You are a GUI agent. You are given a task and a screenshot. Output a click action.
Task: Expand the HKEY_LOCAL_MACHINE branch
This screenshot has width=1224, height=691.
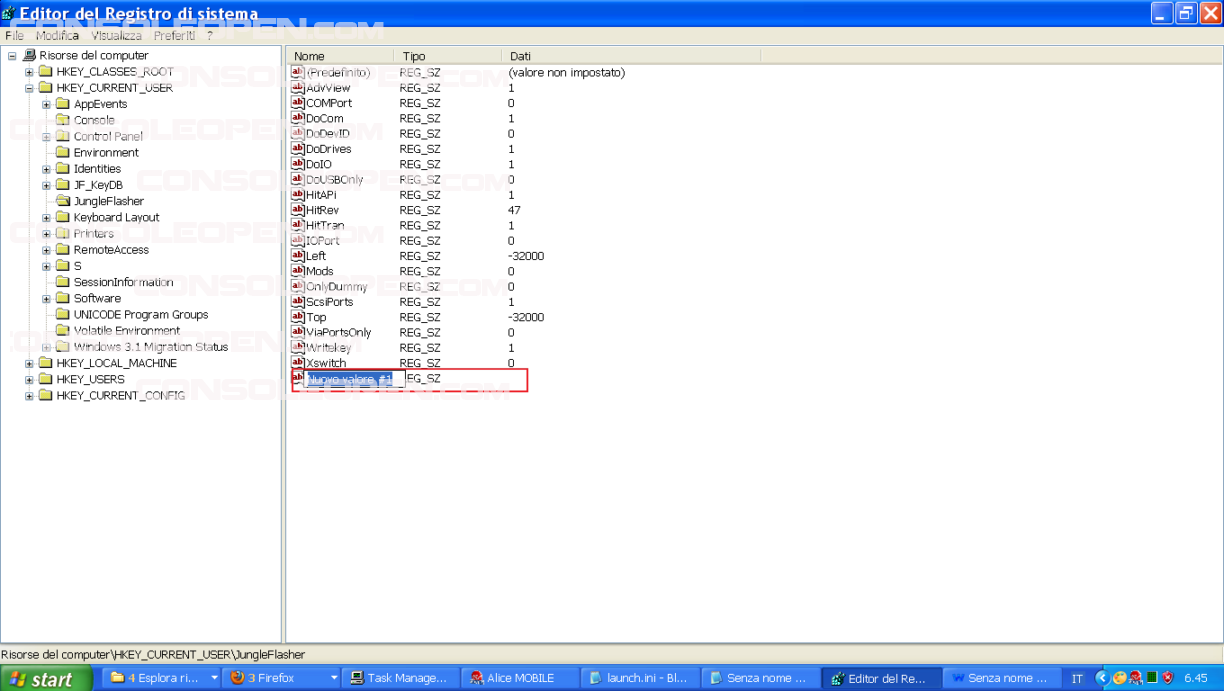click(29, 364)
